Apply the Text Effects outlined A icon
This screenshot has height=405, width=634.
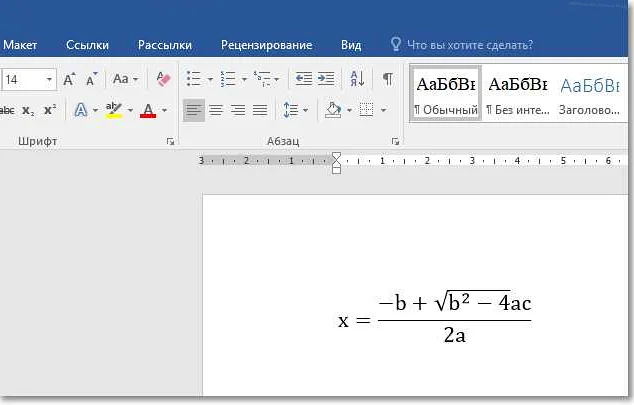tap(82, 110)
